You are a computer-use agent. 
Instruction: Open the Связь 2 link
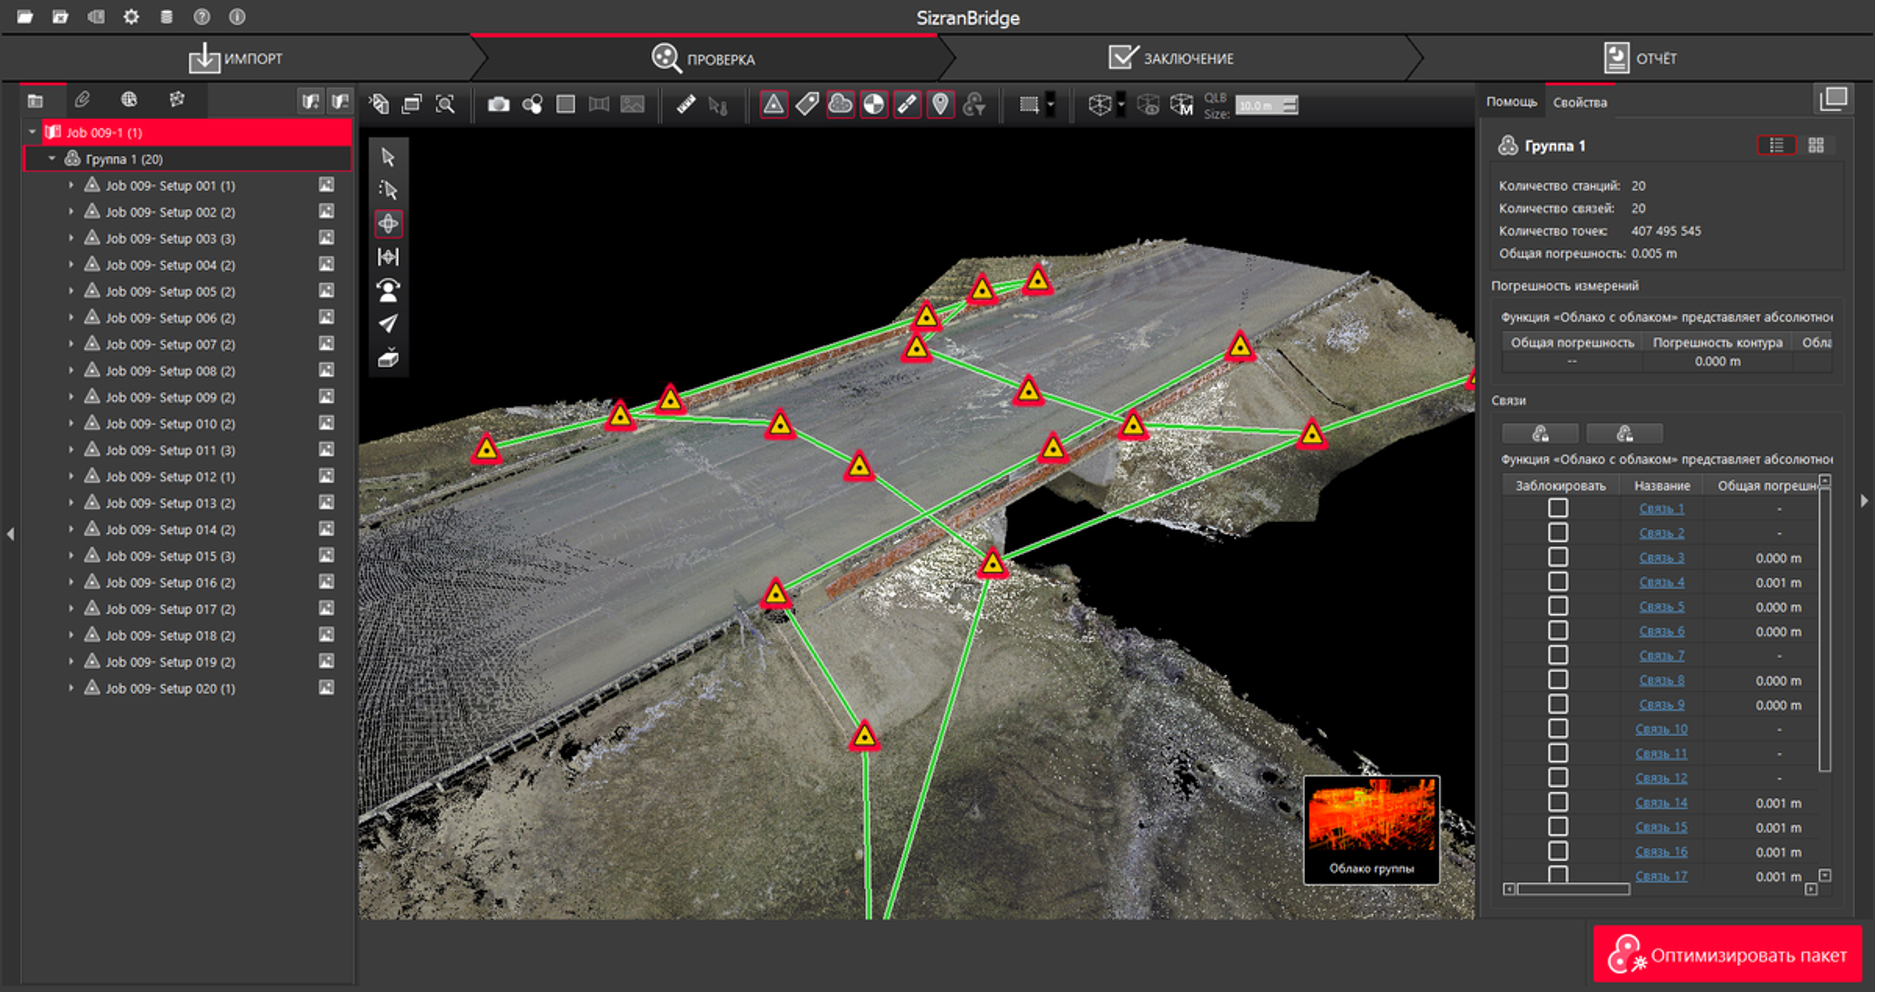pos(1661,533)
